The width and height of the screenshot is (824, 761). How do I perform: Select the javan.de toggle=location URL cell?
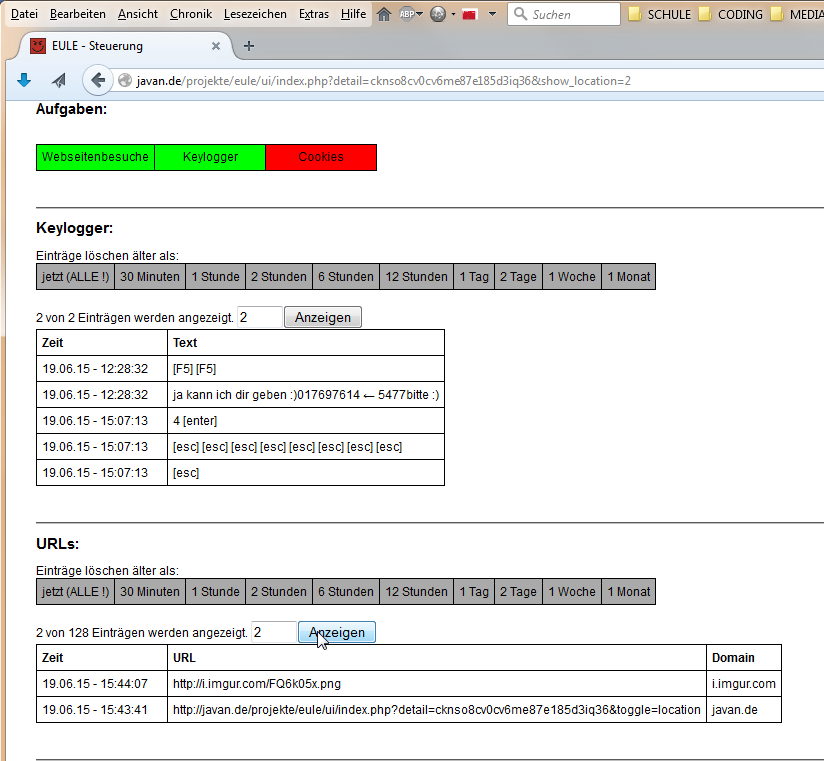point(437,709)
